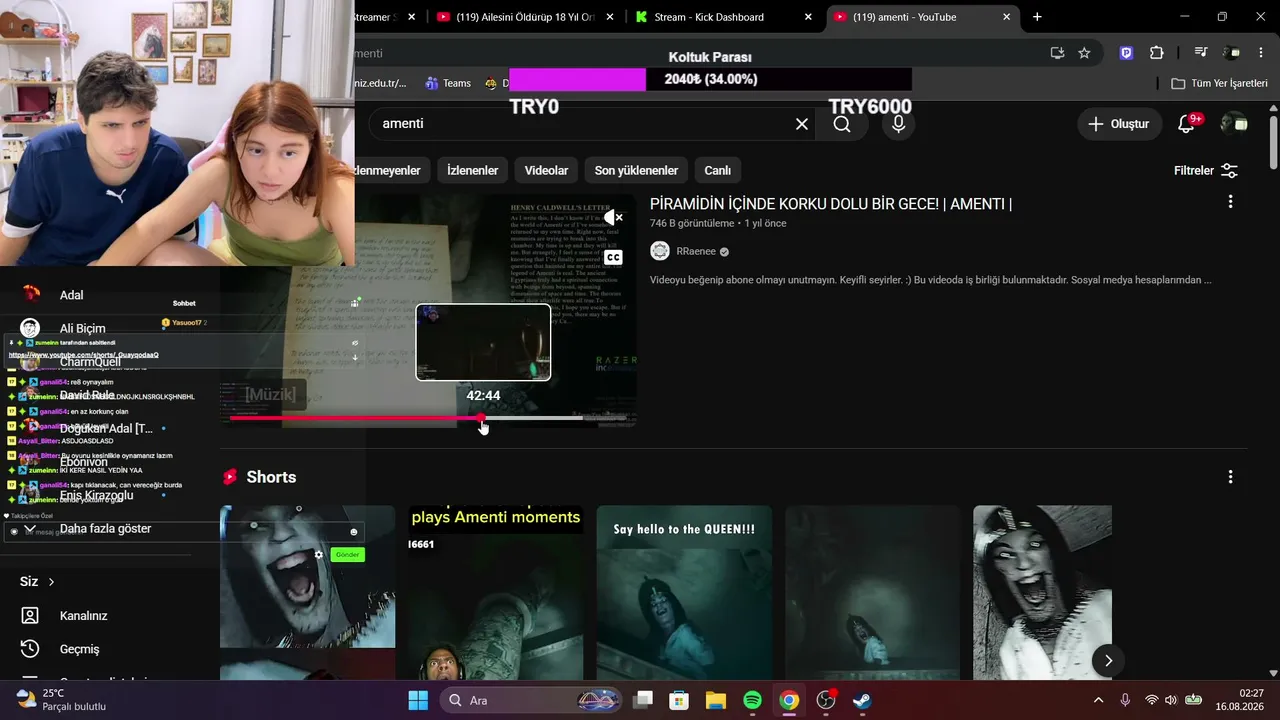Open the volume speaker tray icon

coord(1171,700)
